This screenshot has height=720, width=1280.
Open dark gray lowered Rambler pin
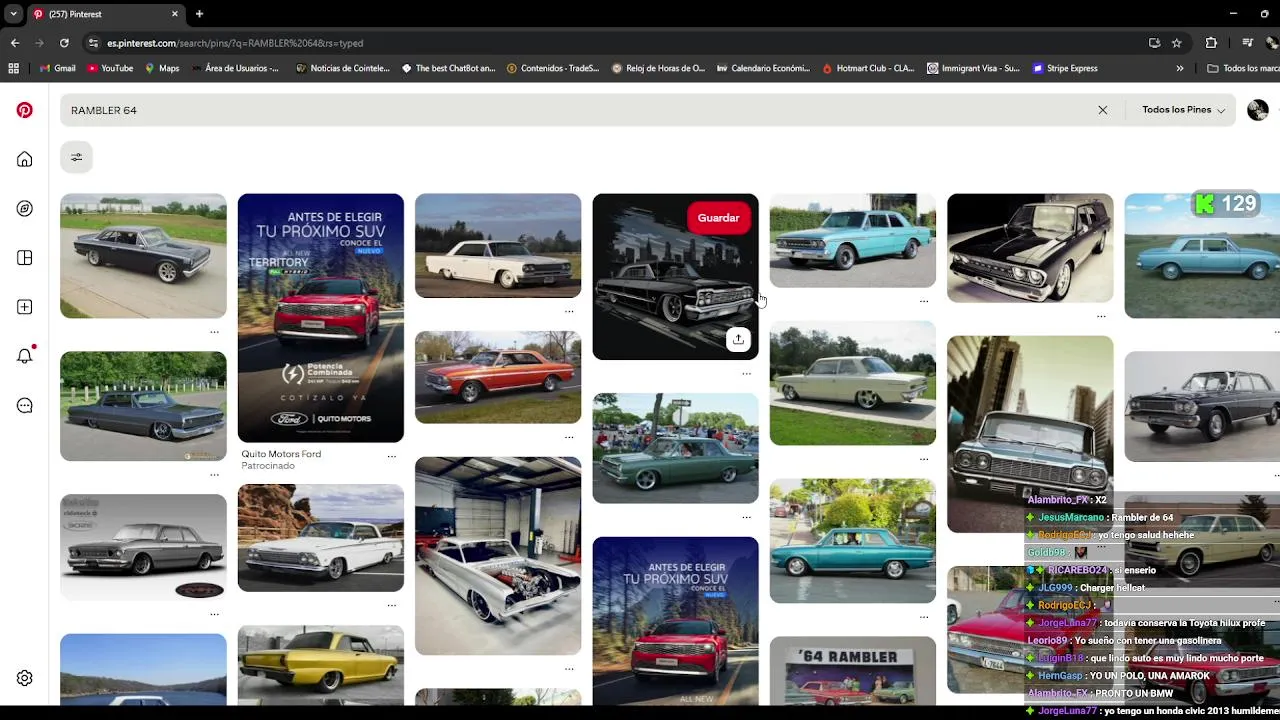coord(143,406)
